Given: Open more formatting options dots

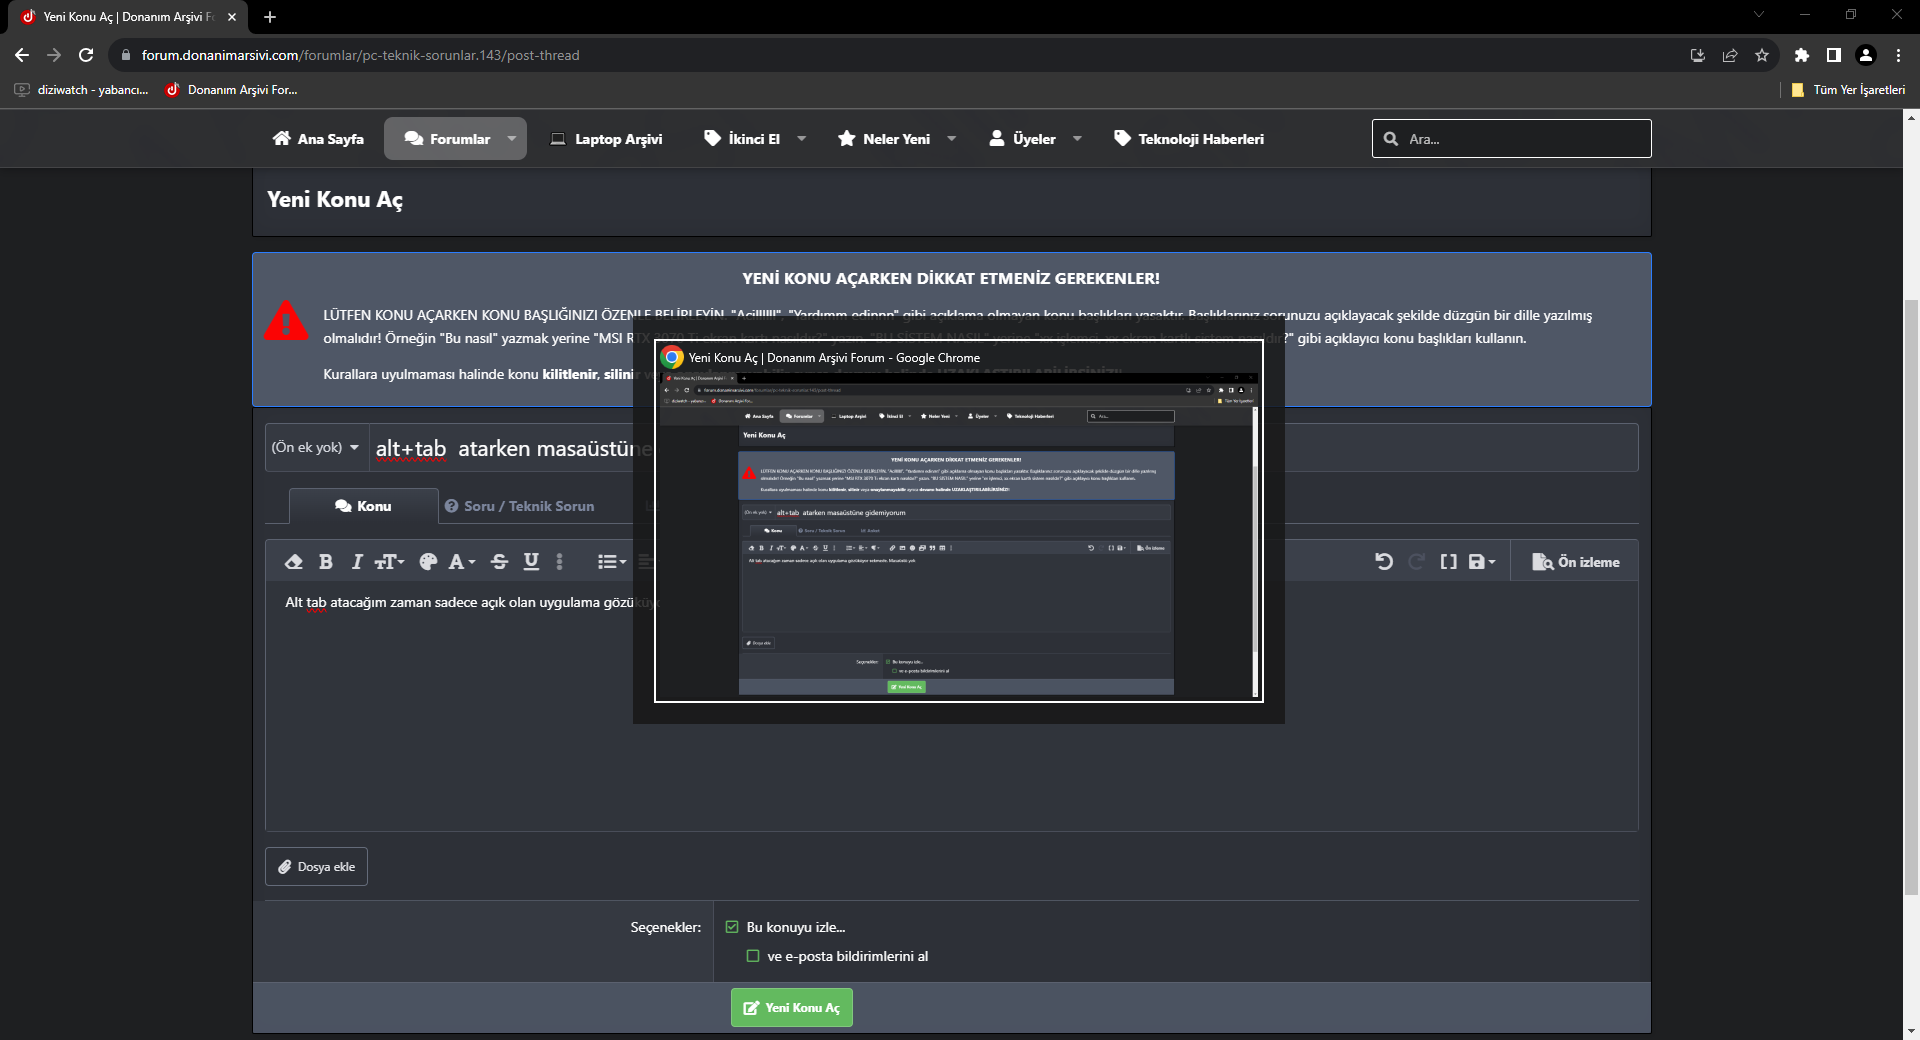Looking at the screenshot, I should point(560,562).
